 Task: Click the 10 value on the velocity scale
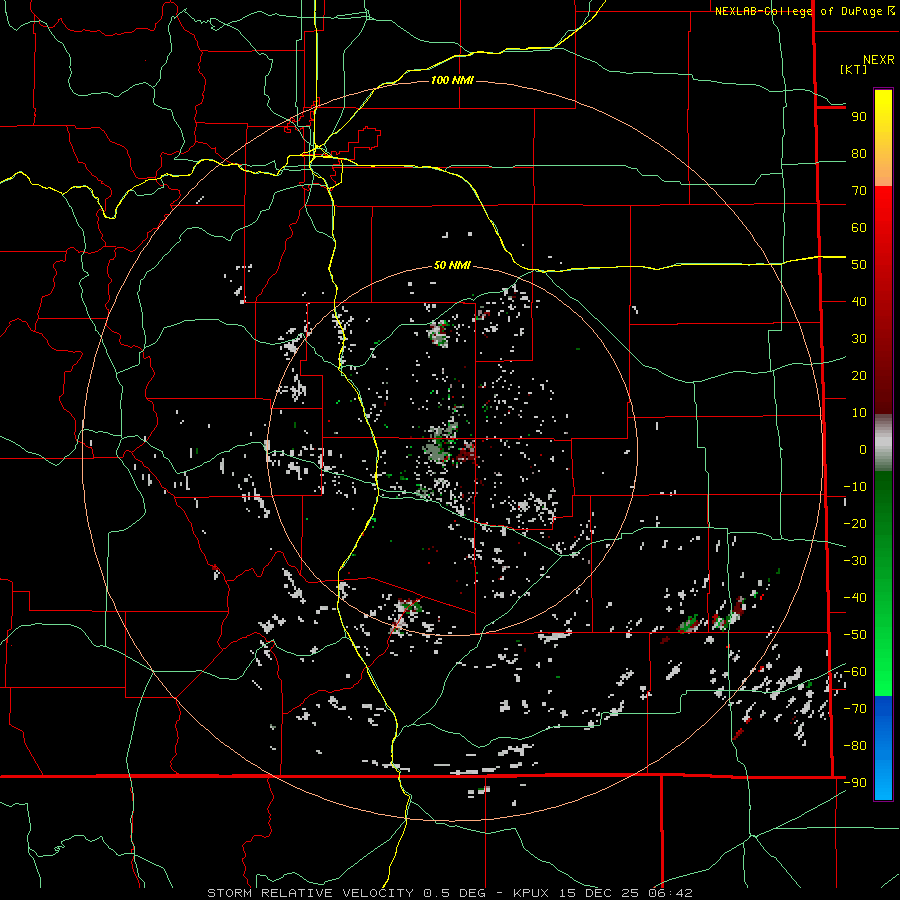click(x=859, y=413)
